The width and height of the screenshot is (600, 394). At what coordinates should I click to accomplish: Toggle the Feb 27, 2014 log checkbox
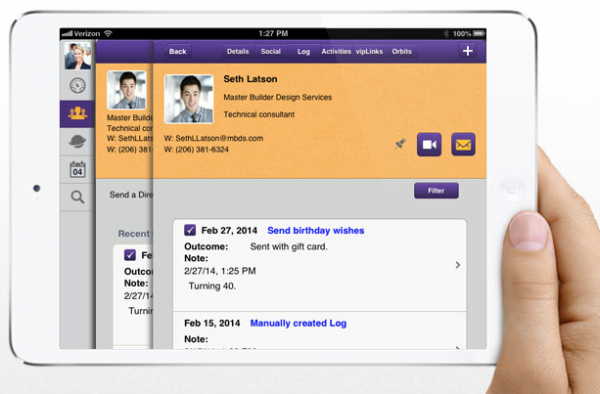point(190,230)
